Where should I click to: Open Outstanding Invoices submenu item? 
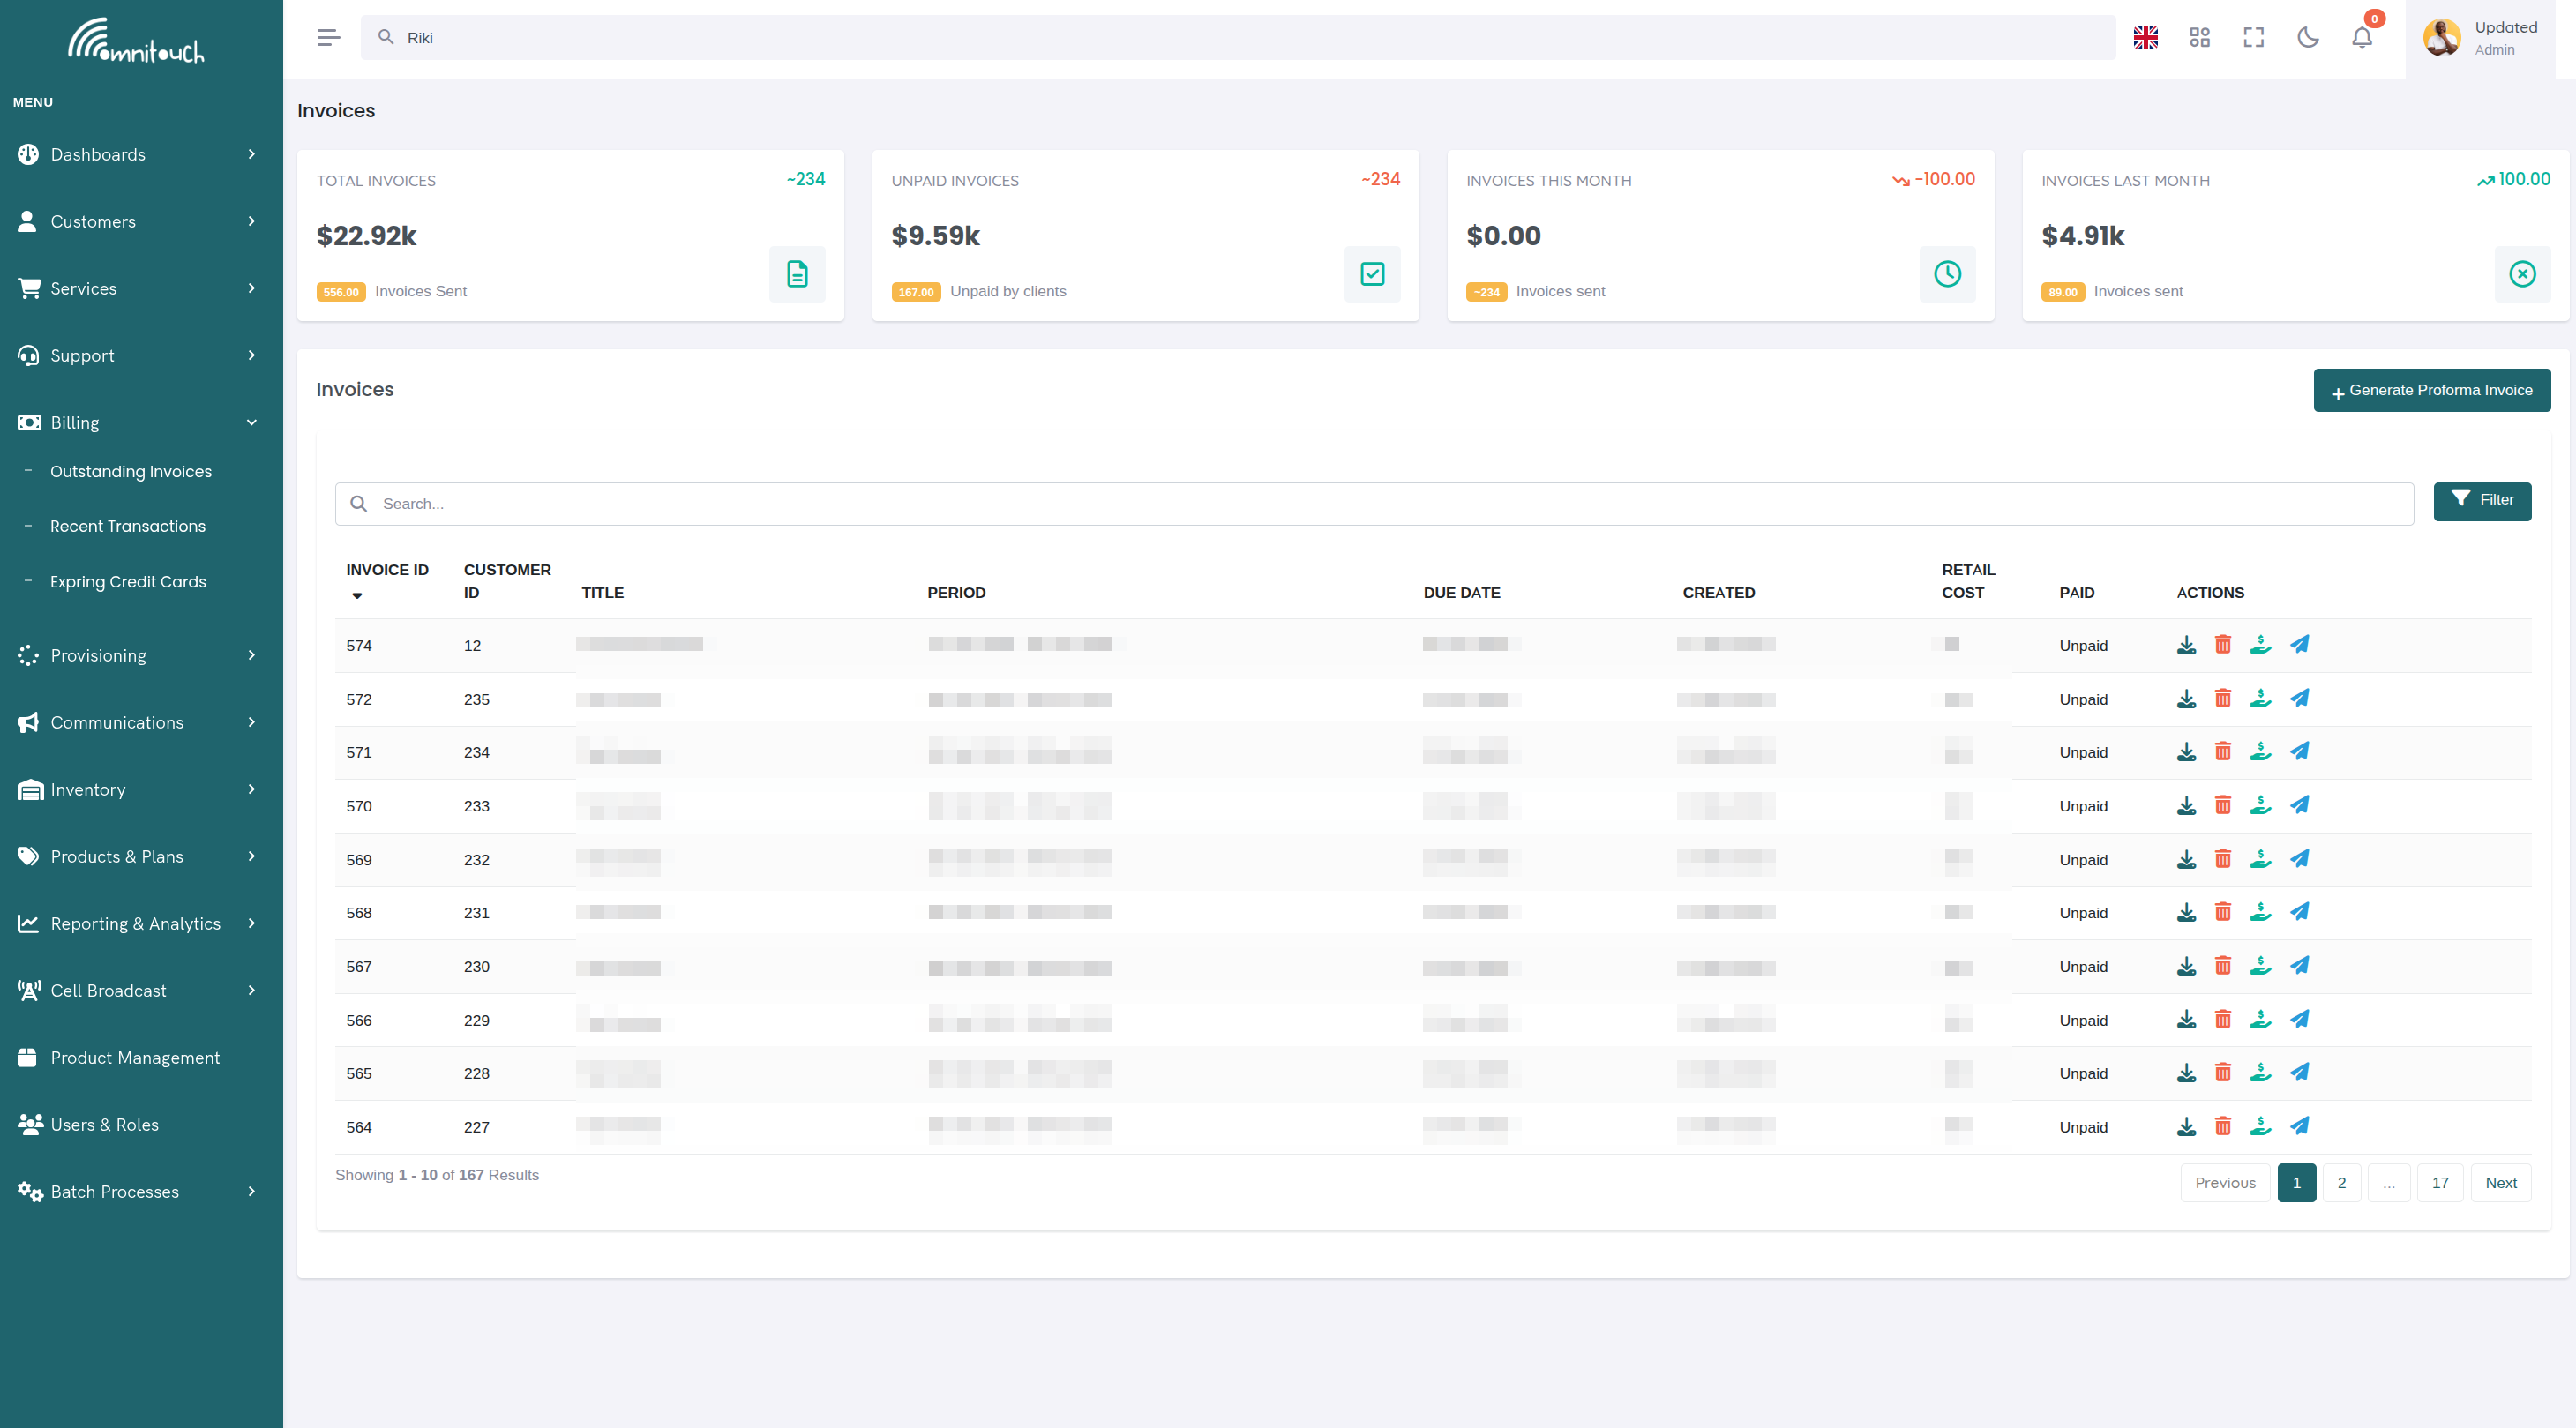[131, 471]
